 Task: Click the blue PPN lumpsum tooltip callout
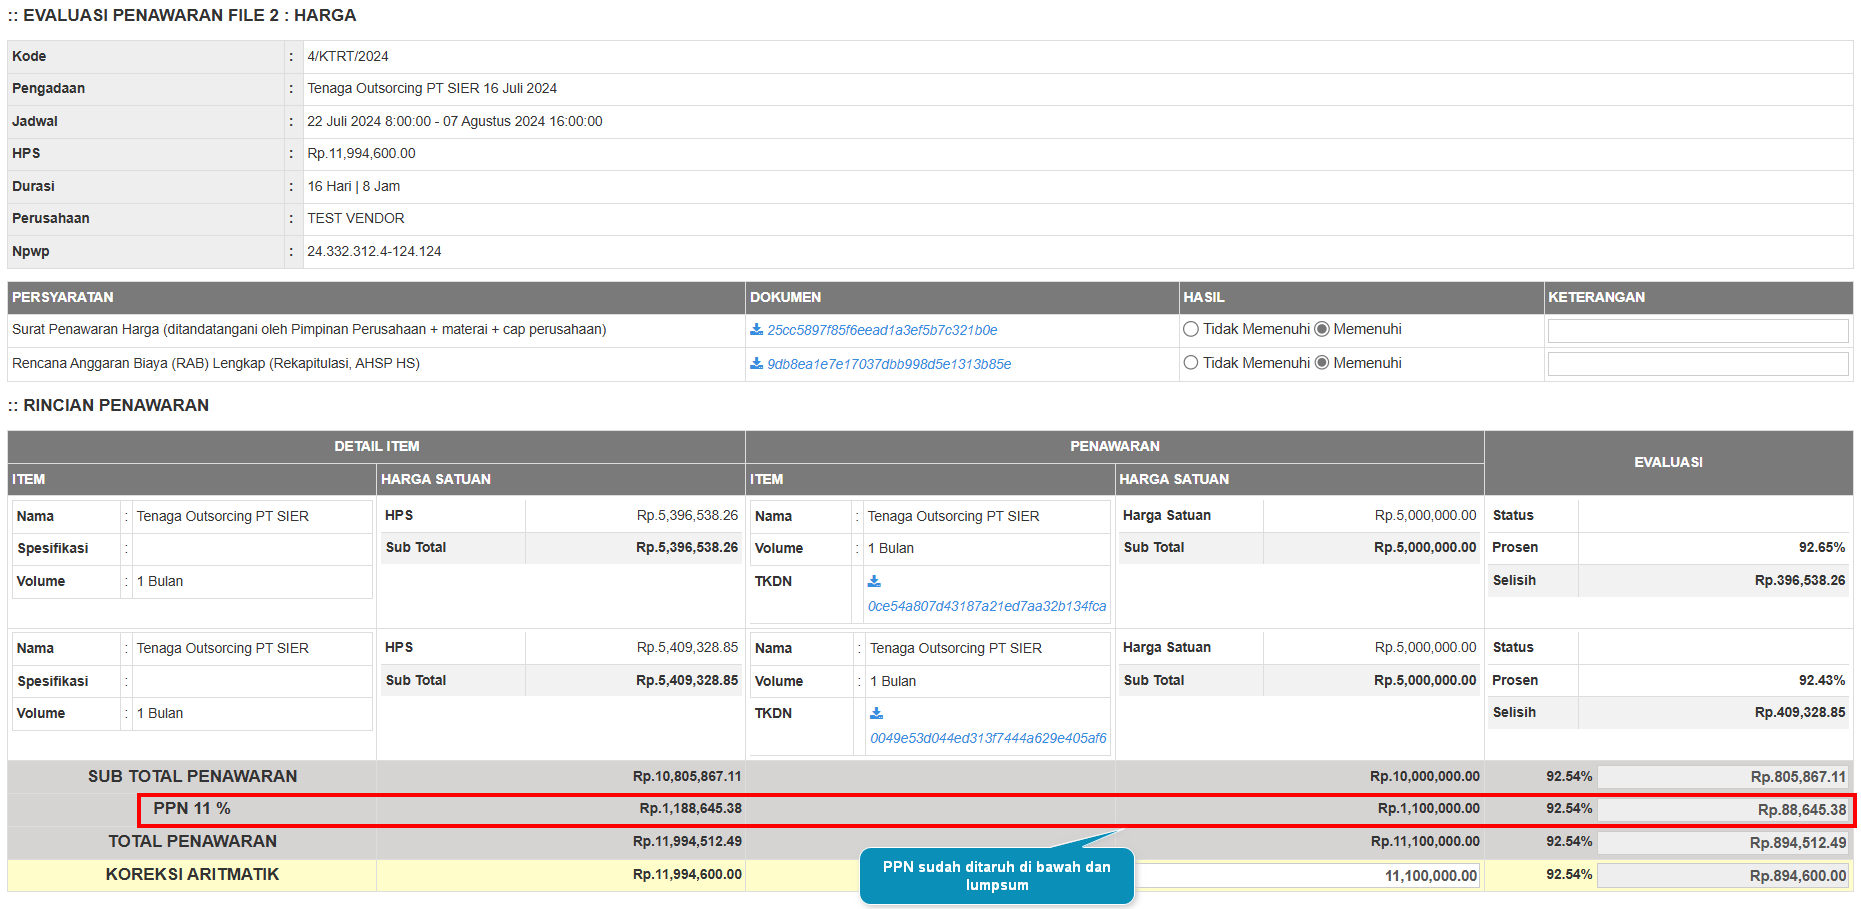996,876
